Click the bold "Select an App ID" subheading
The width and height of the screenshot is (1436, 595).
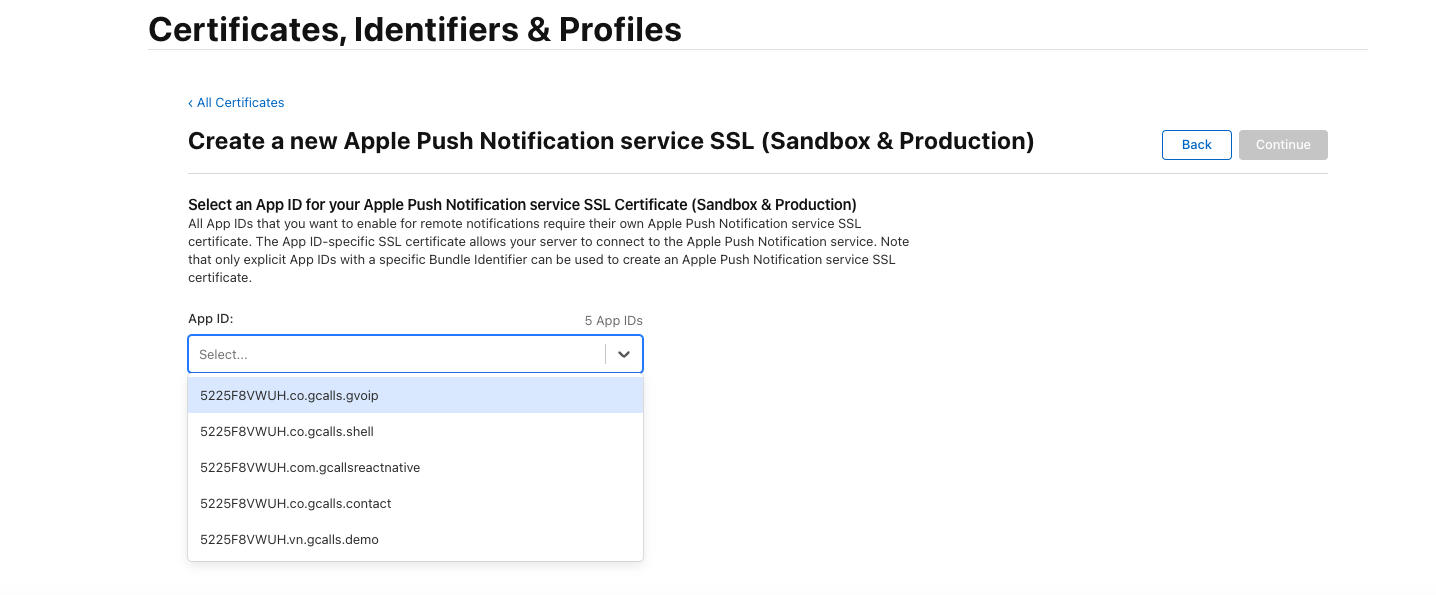point(522,205)
